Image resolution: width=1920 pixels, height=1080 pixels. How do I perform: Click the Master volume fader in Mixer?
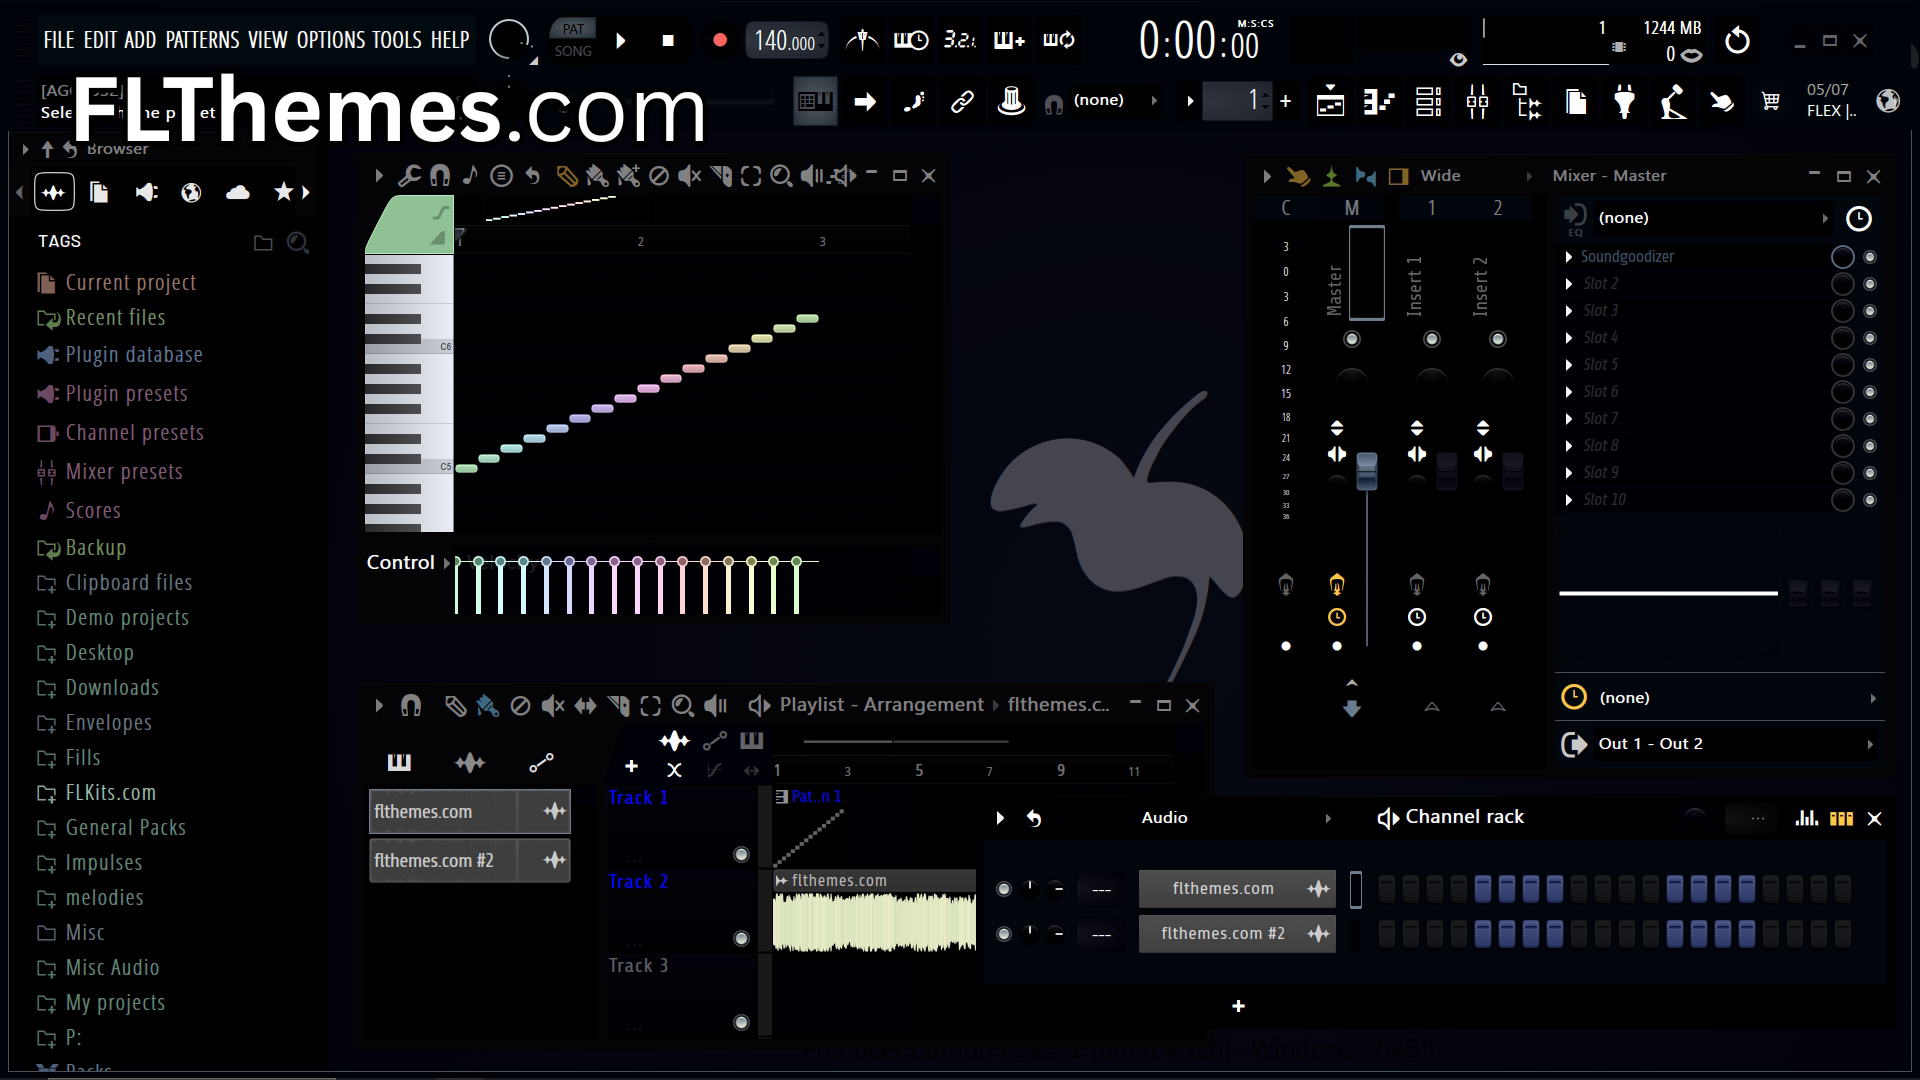(1366, 471)
